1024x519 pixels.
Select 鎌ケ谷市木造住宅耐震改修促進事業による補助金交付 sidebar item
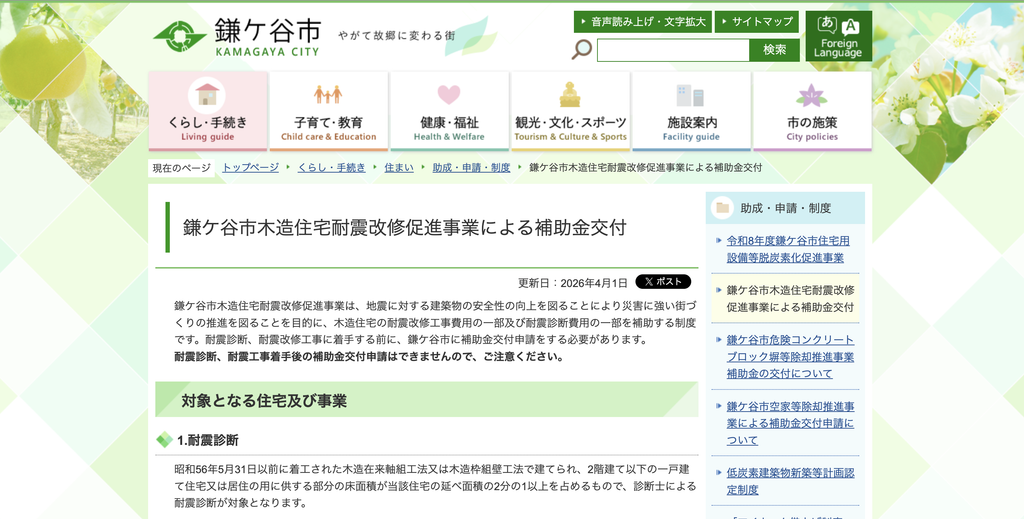click(790, 298)
